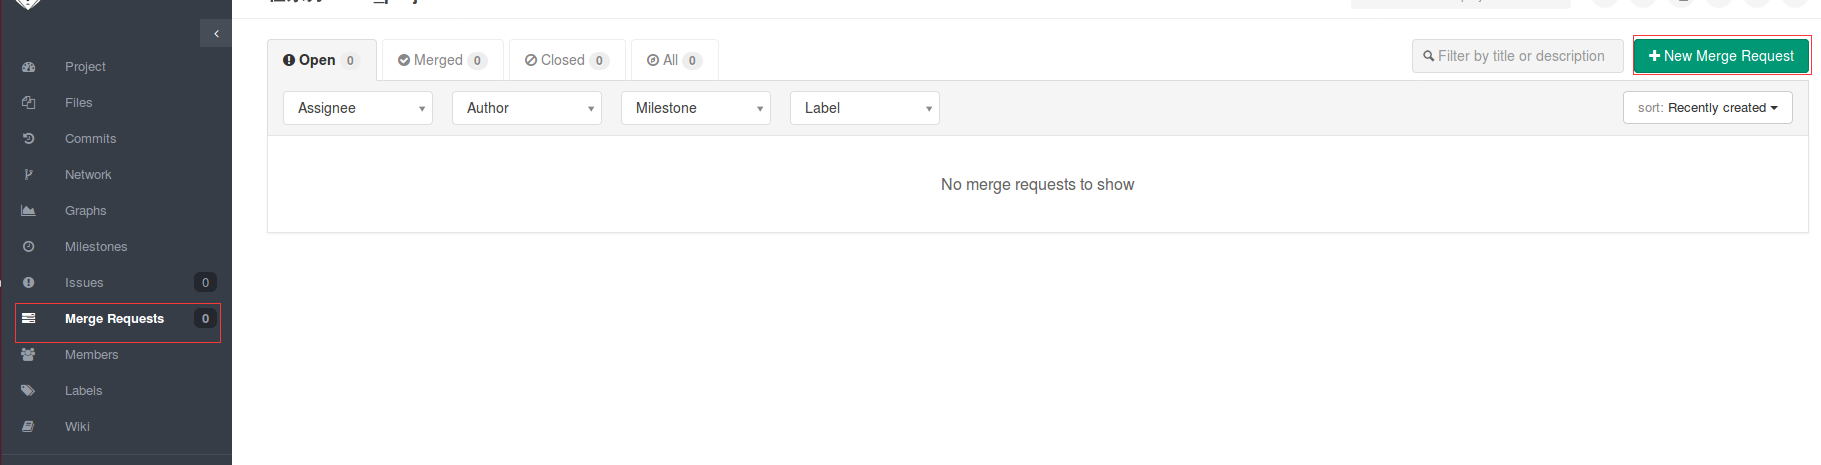This screenshot has height=465, width=1821.
Task: Click the Filter by title or description field
Action: click(x=1518, y=56)
